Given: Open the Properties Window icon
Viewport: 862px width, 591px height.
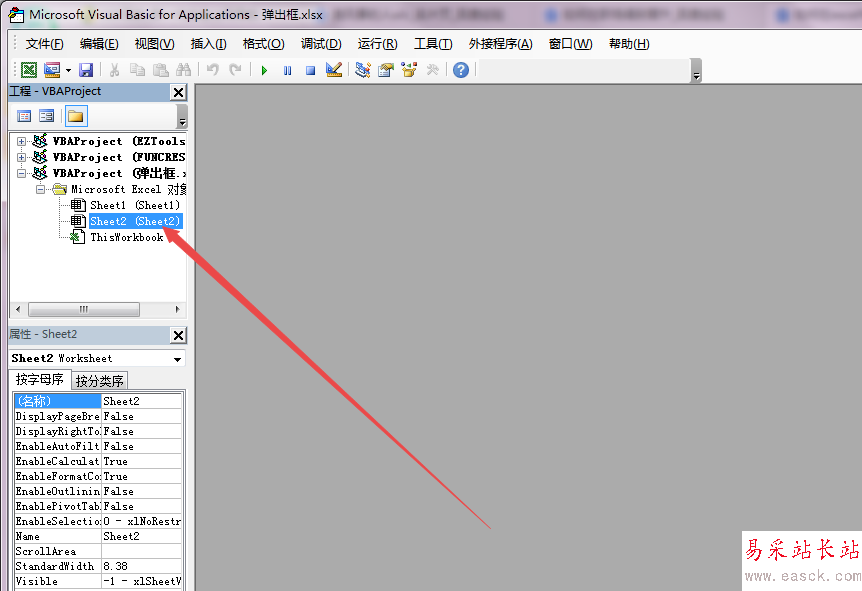Looking at the screenshot, I should point(386,70).
